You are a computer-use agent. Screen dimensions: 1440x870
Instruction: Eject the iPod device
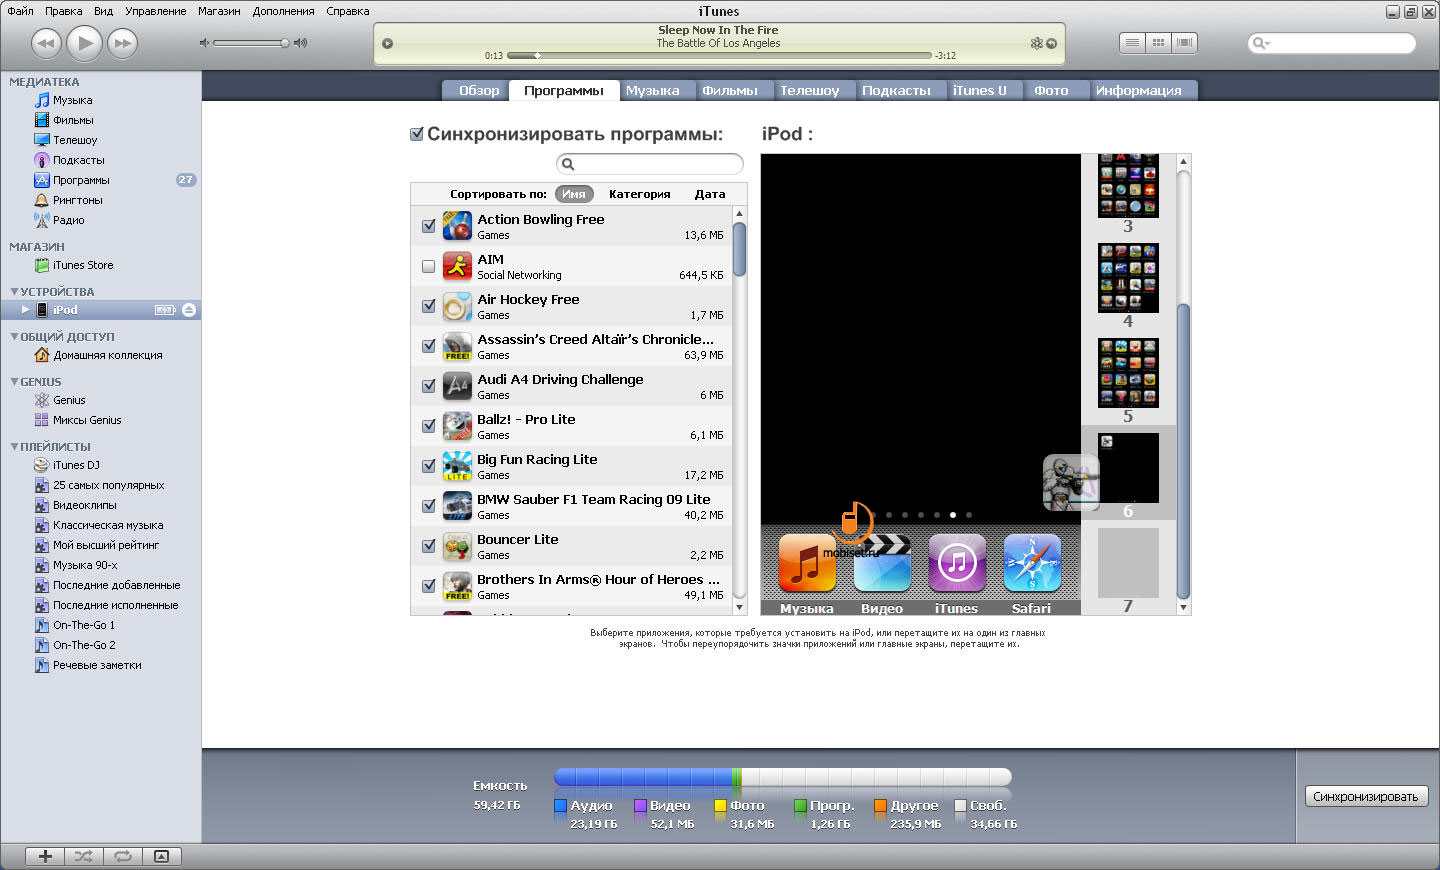click(x=189, y=310)
